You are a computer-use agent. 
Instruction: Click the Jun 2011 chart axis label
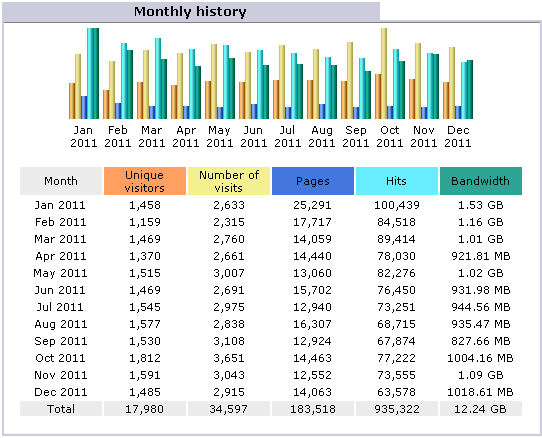pos(254,137)
